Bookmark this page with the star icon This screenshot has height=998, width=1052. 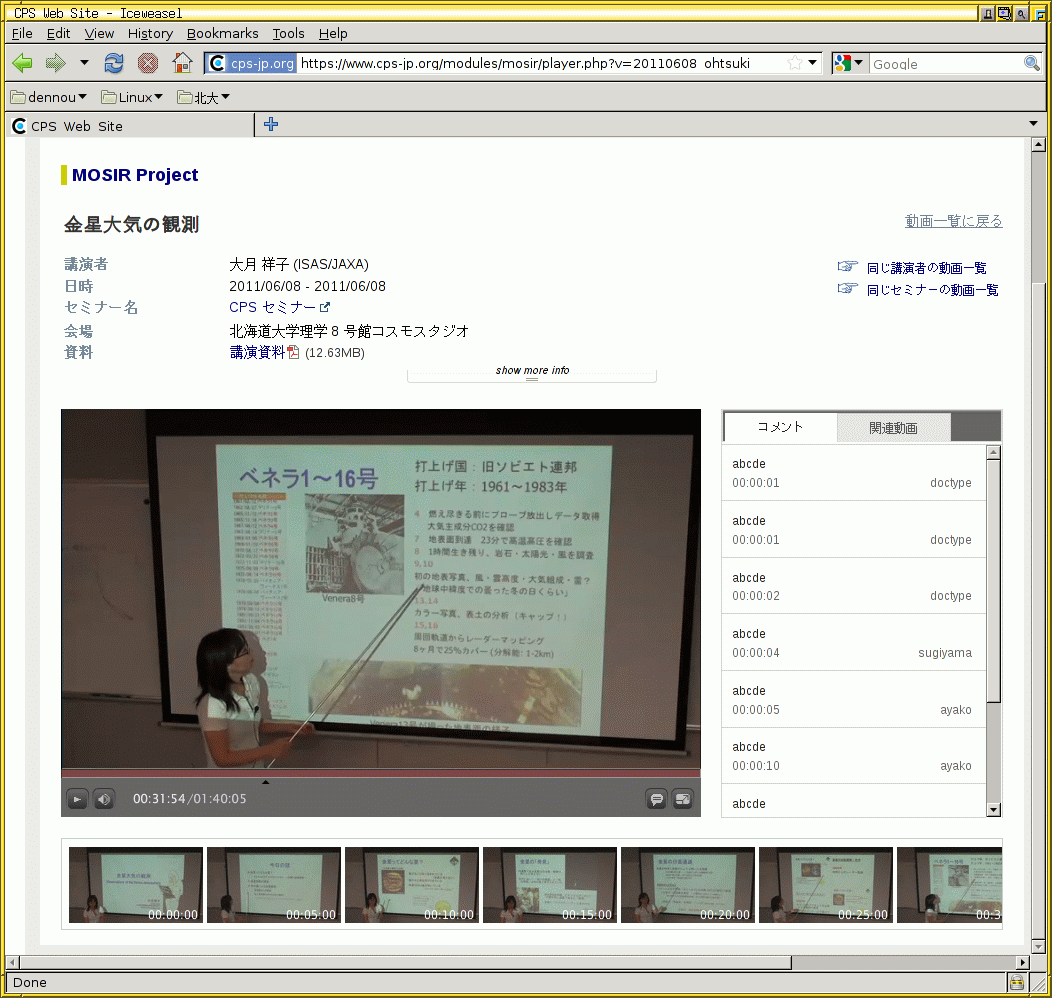pyautogui.click(x=794, y=63)
